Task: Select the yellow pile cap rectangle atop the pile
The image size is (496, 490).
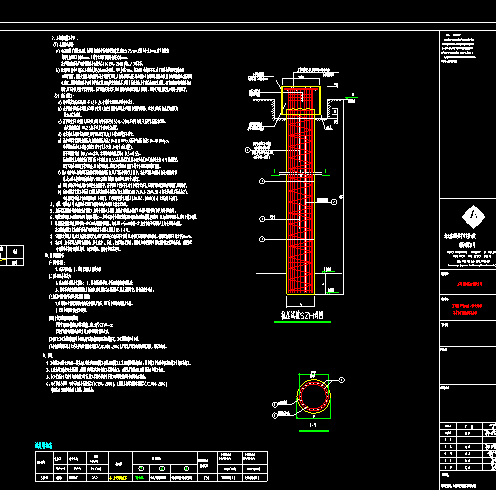Action: [x=301, y=100]
